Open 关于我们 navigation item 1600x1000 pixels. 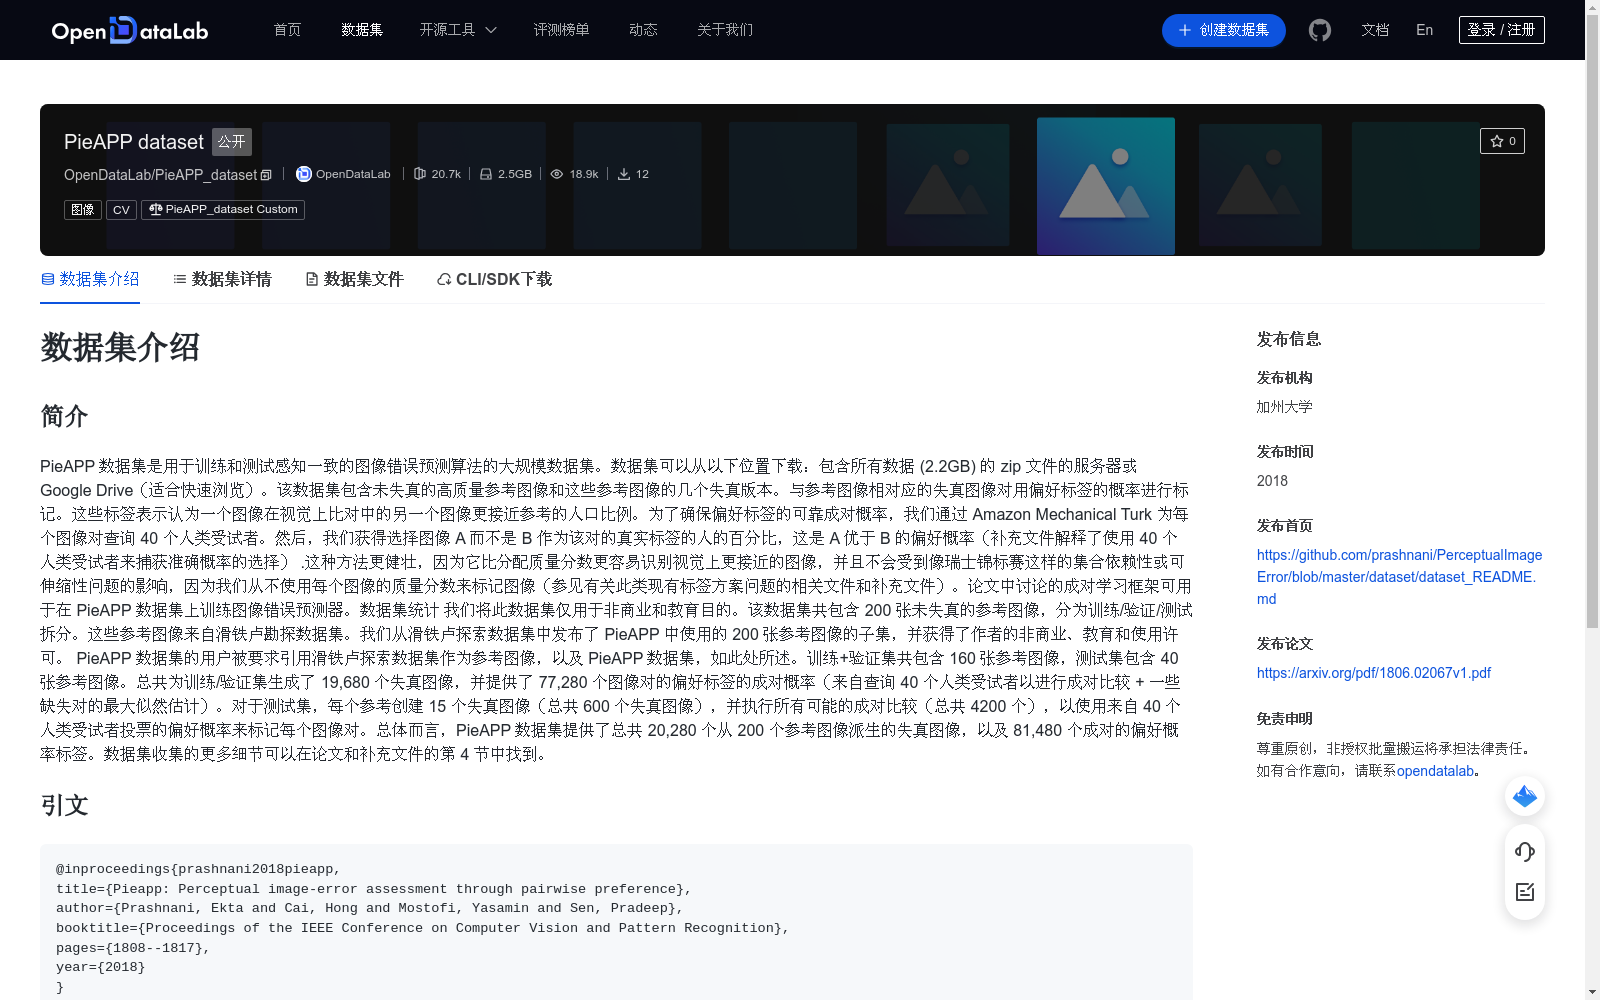coord(725,30)
